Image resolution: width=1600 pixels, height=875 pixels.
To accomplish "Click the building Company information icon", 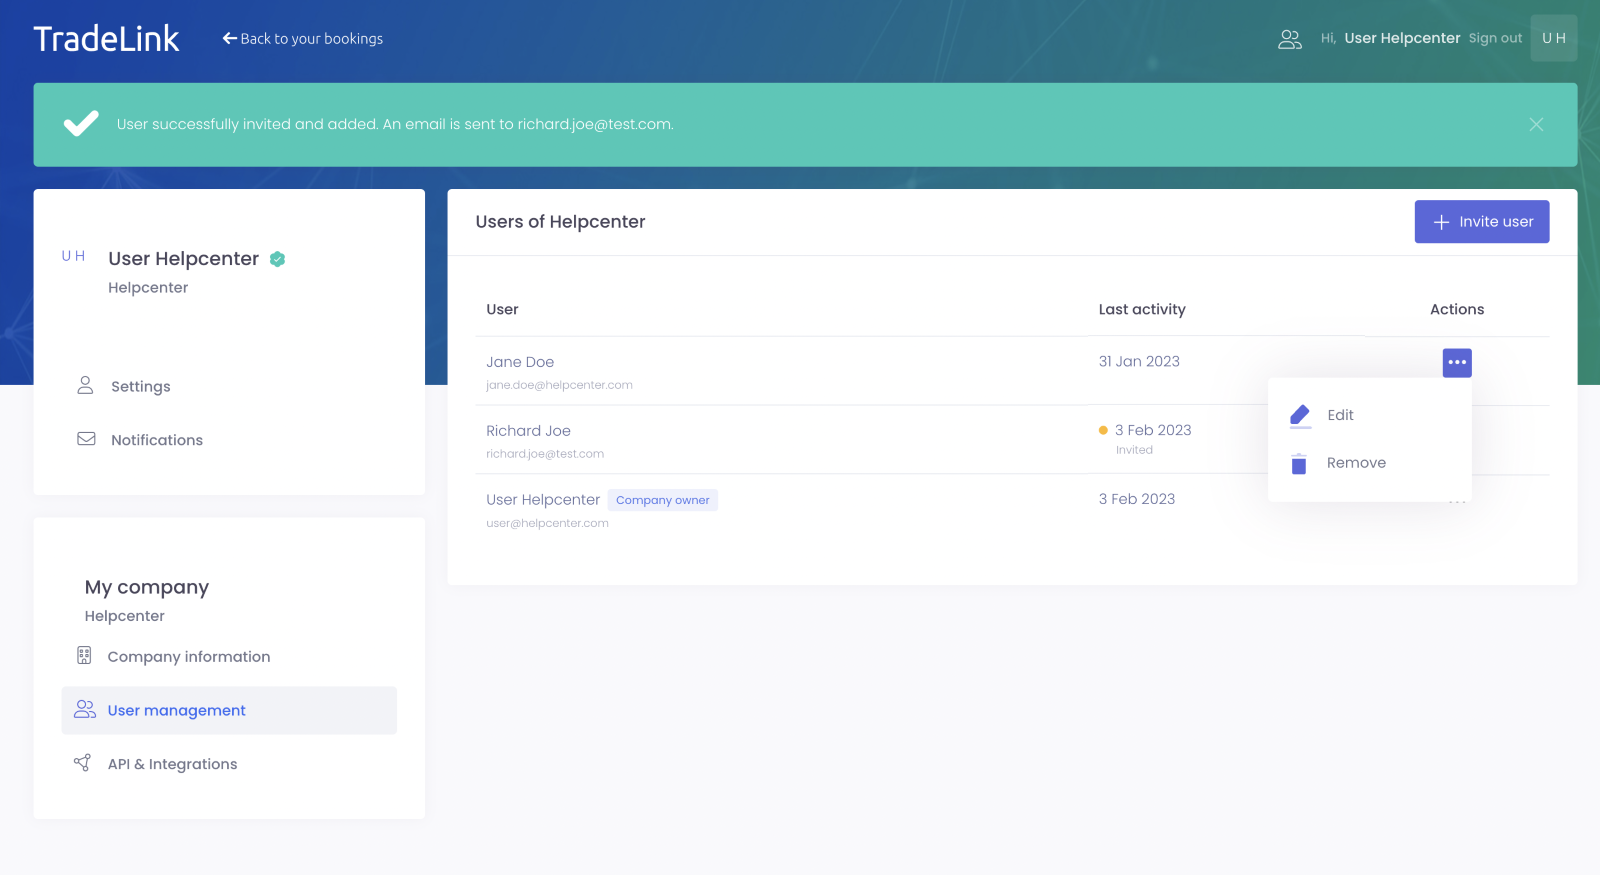I will [x=84, y=656].
